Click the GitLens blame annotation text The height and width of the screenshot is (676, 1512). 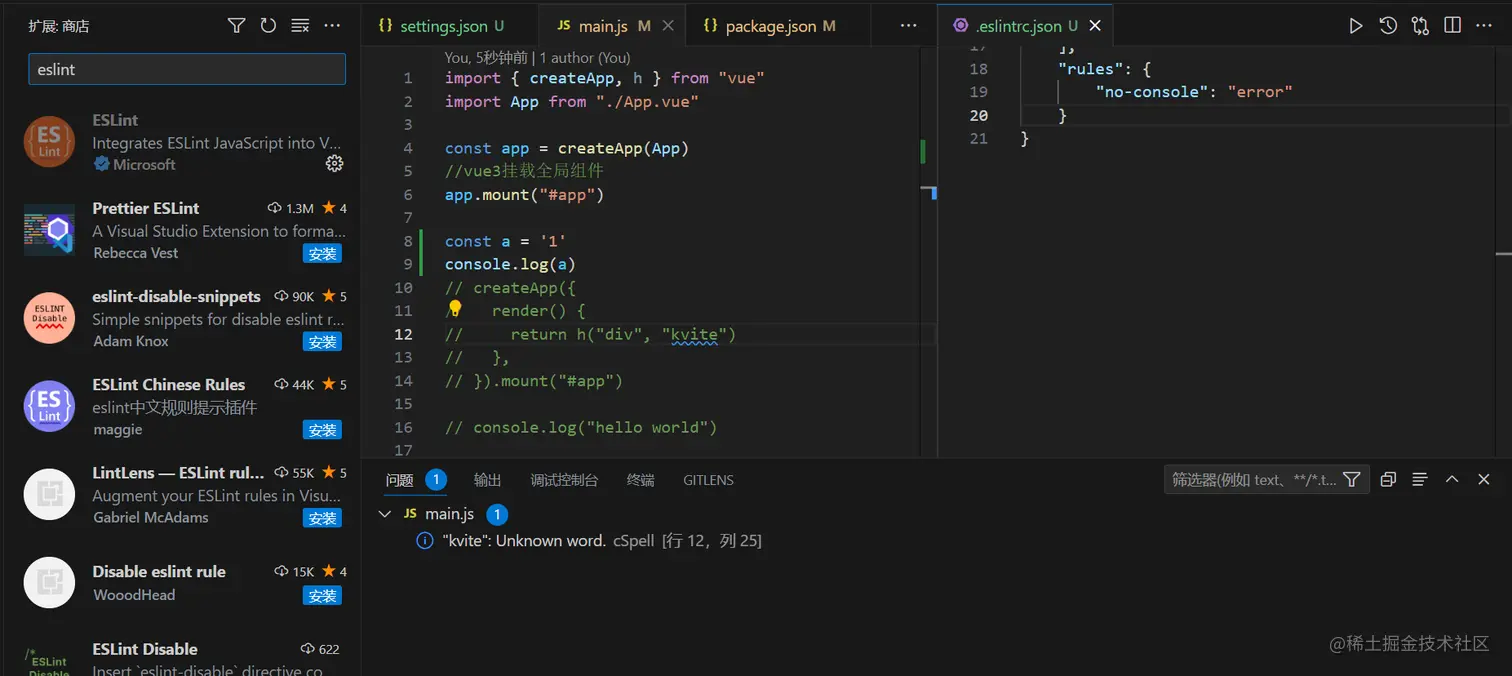click(537, 58)
